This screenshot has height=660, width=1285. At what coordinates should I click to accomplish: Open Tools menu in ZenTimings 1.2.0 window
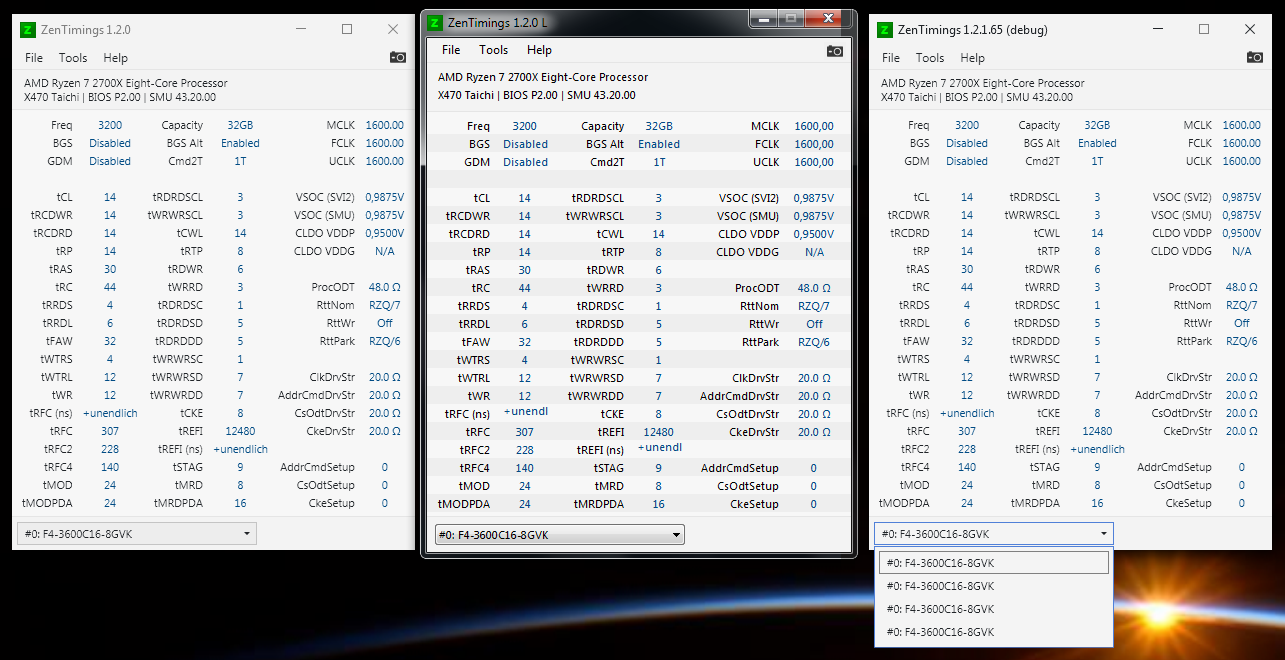tap(73, 58)
